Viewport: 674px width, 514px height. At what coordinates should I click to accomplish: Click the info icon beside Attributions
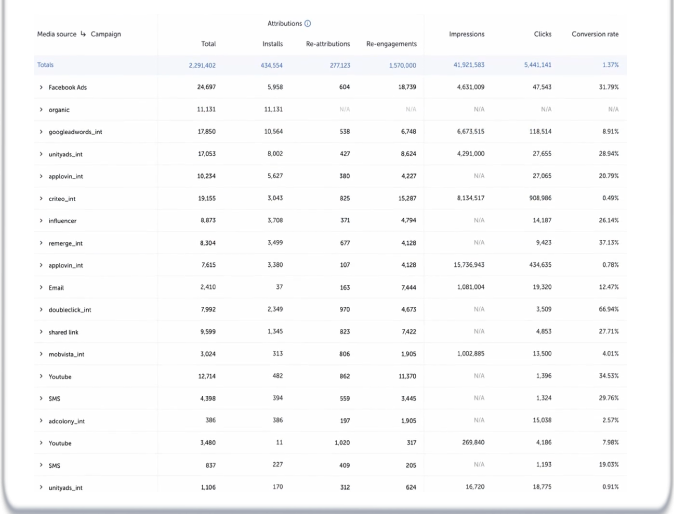pos(308,24)
